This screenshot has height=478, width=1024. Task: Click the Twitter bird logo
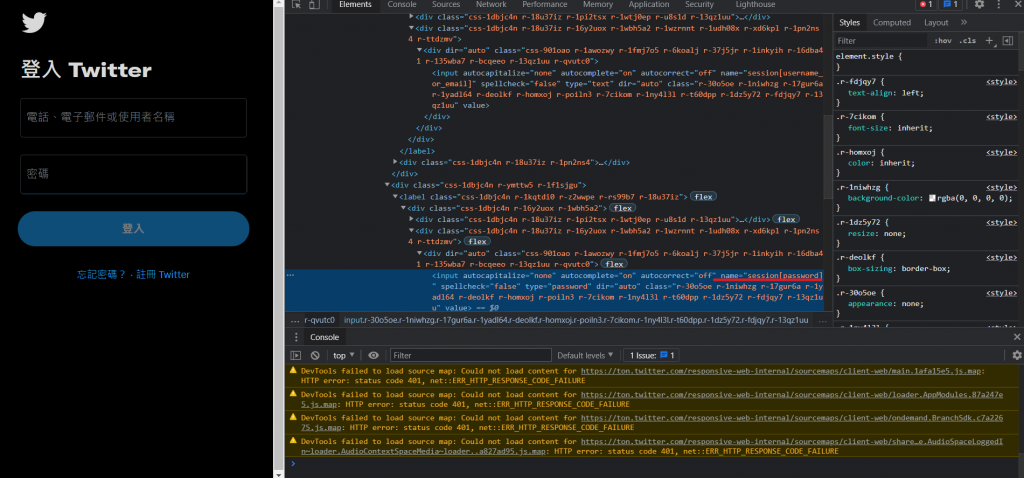[34, 24]
